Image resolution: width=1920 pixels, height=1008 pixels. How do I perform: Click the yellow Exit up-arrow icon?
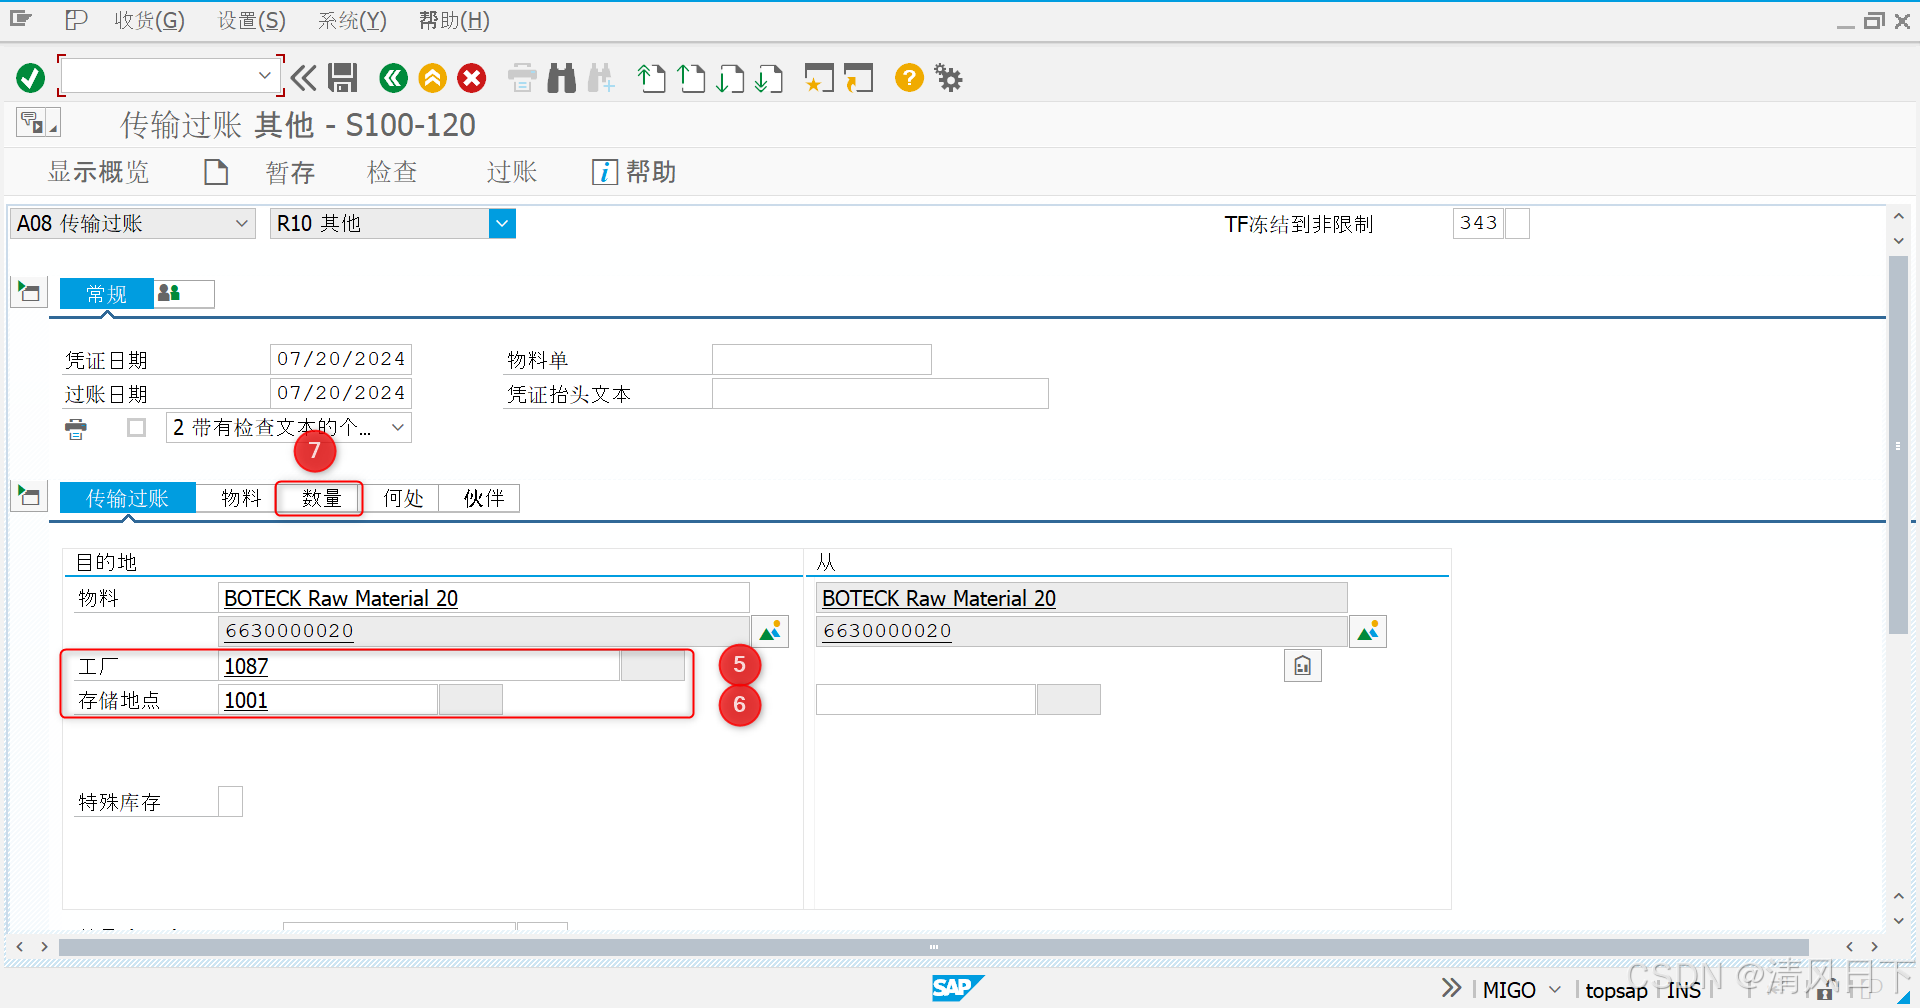click(x=433, y=77)
